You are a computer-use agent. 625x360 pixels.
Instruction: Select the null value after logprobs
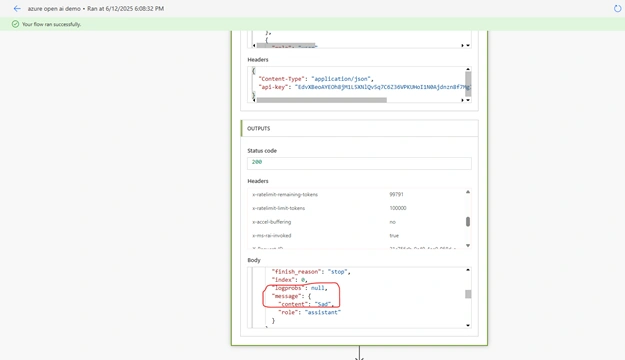(318, 288)
